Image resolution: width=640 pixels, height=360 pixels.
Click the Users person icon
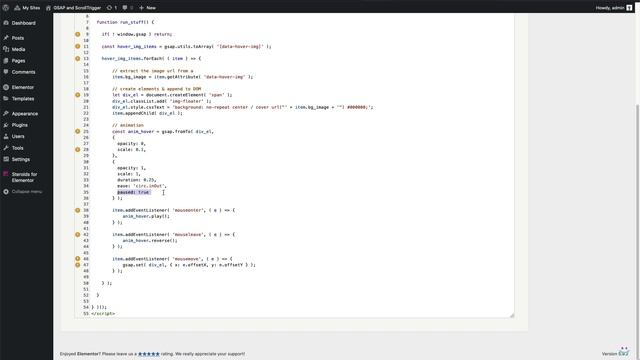coord(6,136)
